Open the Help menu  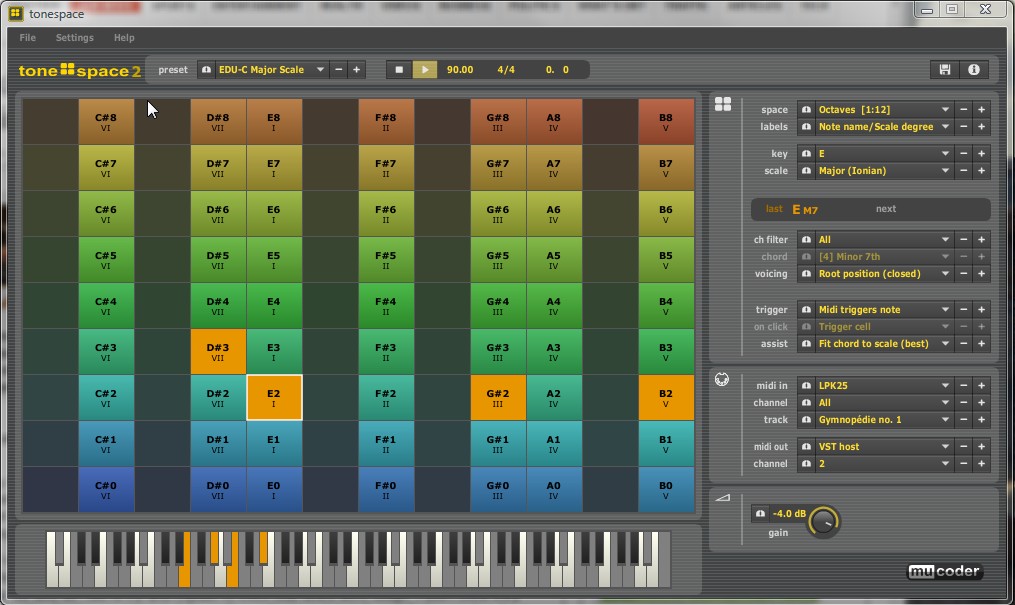point(124,38)
